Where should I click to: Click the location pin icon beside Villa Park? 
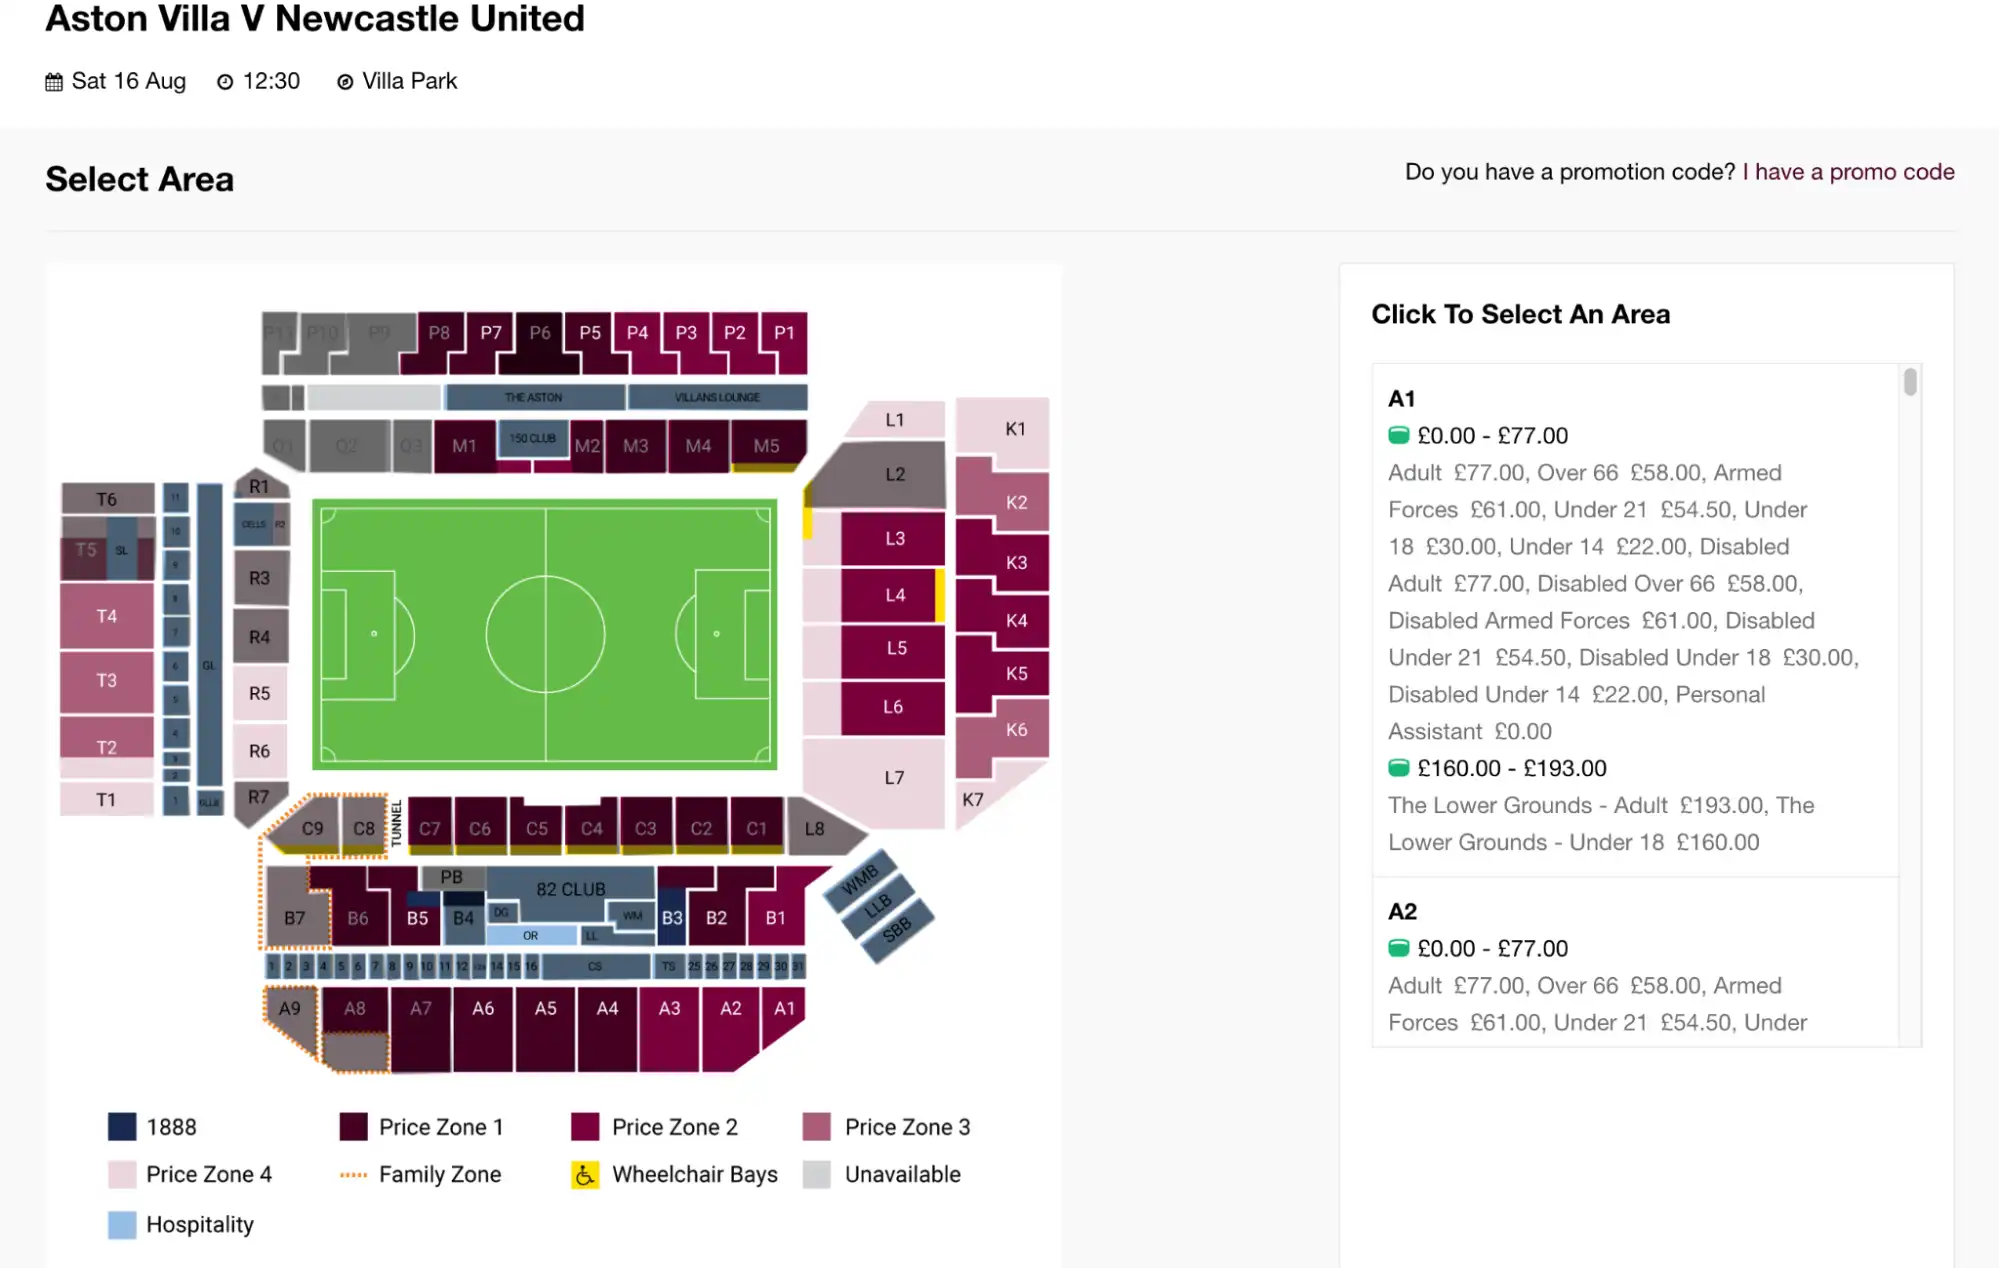click(345, 80)
